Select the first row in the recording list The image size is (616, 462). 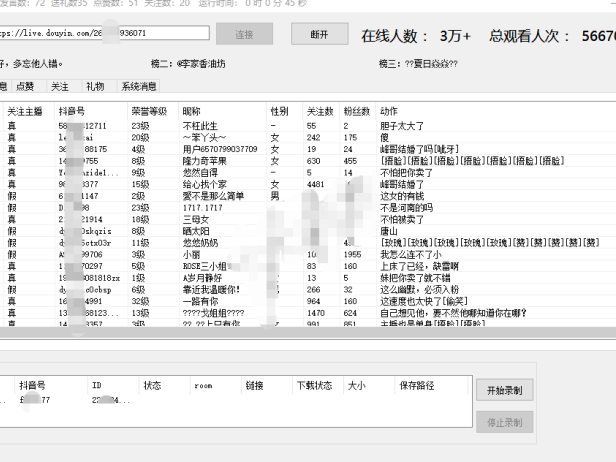[236, 400]
